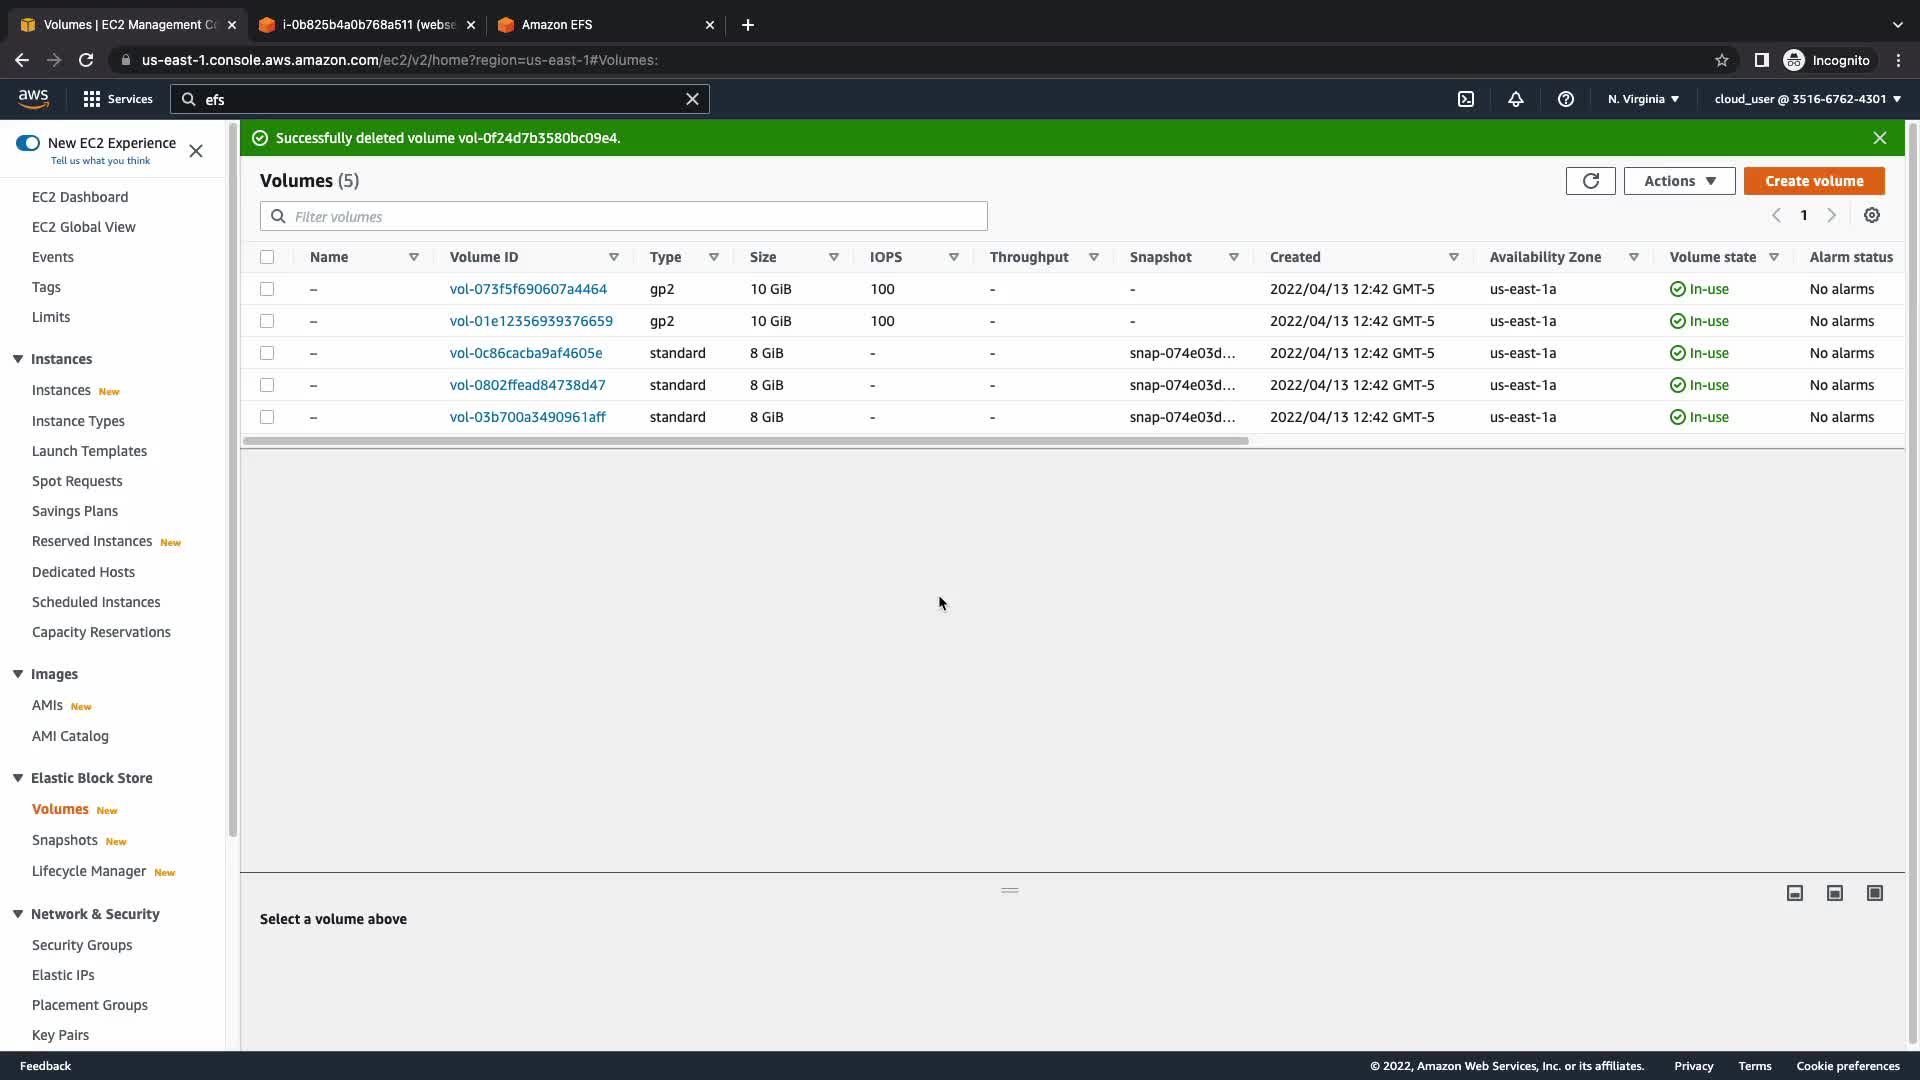Screen dimensions: 1920x1080
Task: Open the AWS Services grid menu
Action: pyautogui.click(x=92, y=99)
